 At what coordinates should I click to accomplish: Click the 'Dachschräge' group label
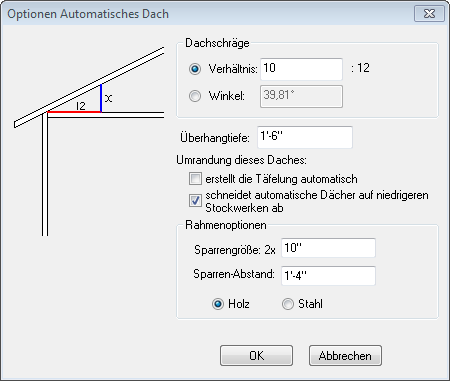click(217, 43)
